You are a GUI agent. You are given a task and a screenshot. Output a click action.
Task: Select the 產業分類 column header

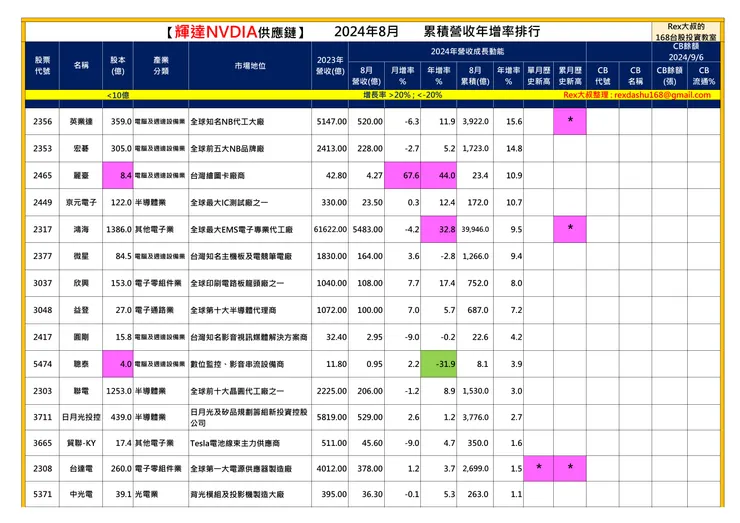pyautogui.click(x=161, y=66)
